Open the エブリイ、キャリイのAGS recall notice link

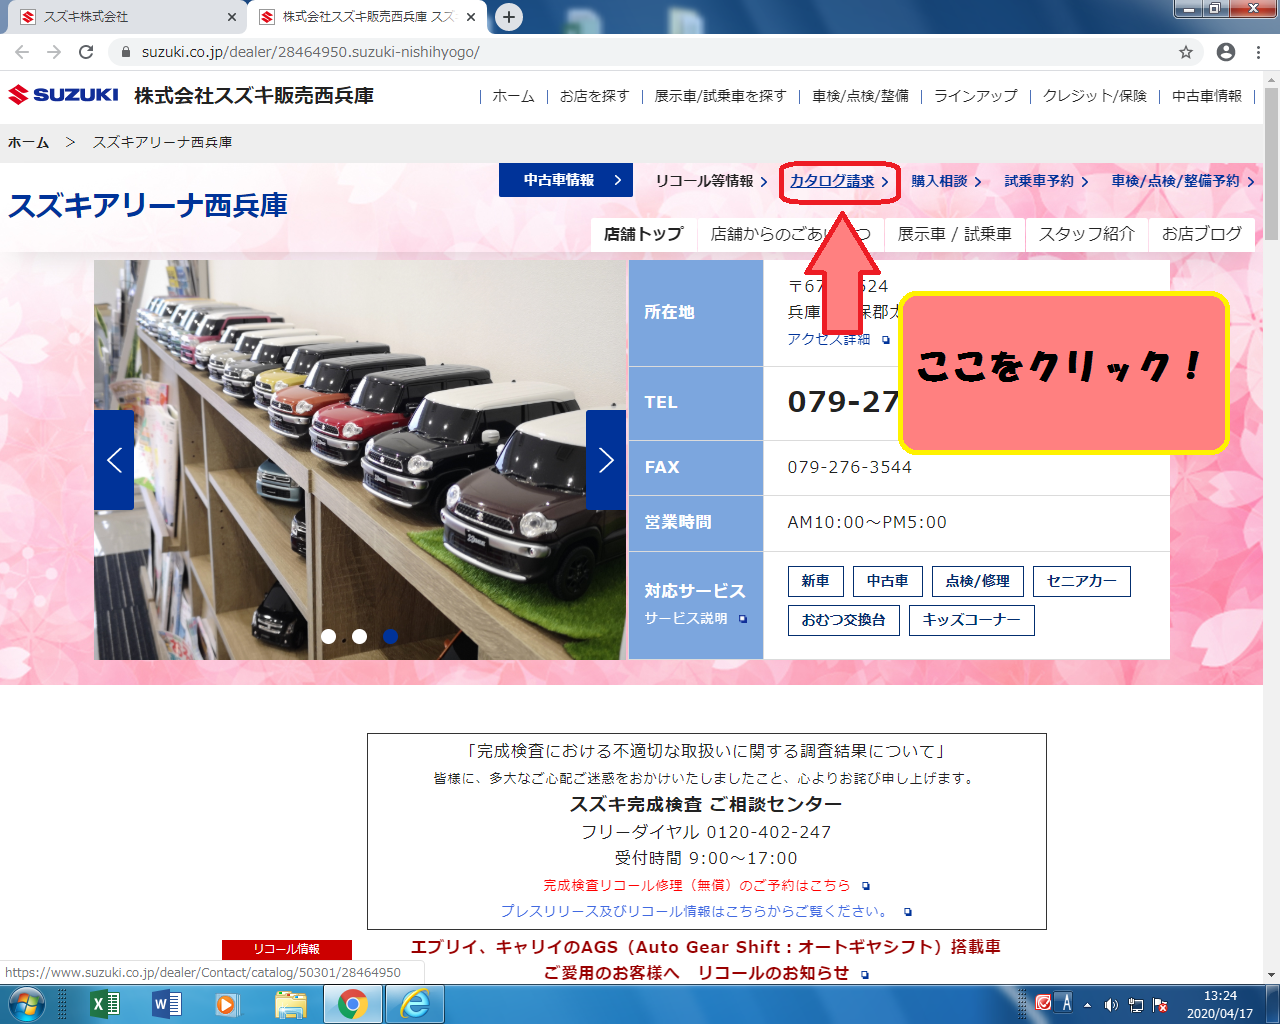pos(706,960)
